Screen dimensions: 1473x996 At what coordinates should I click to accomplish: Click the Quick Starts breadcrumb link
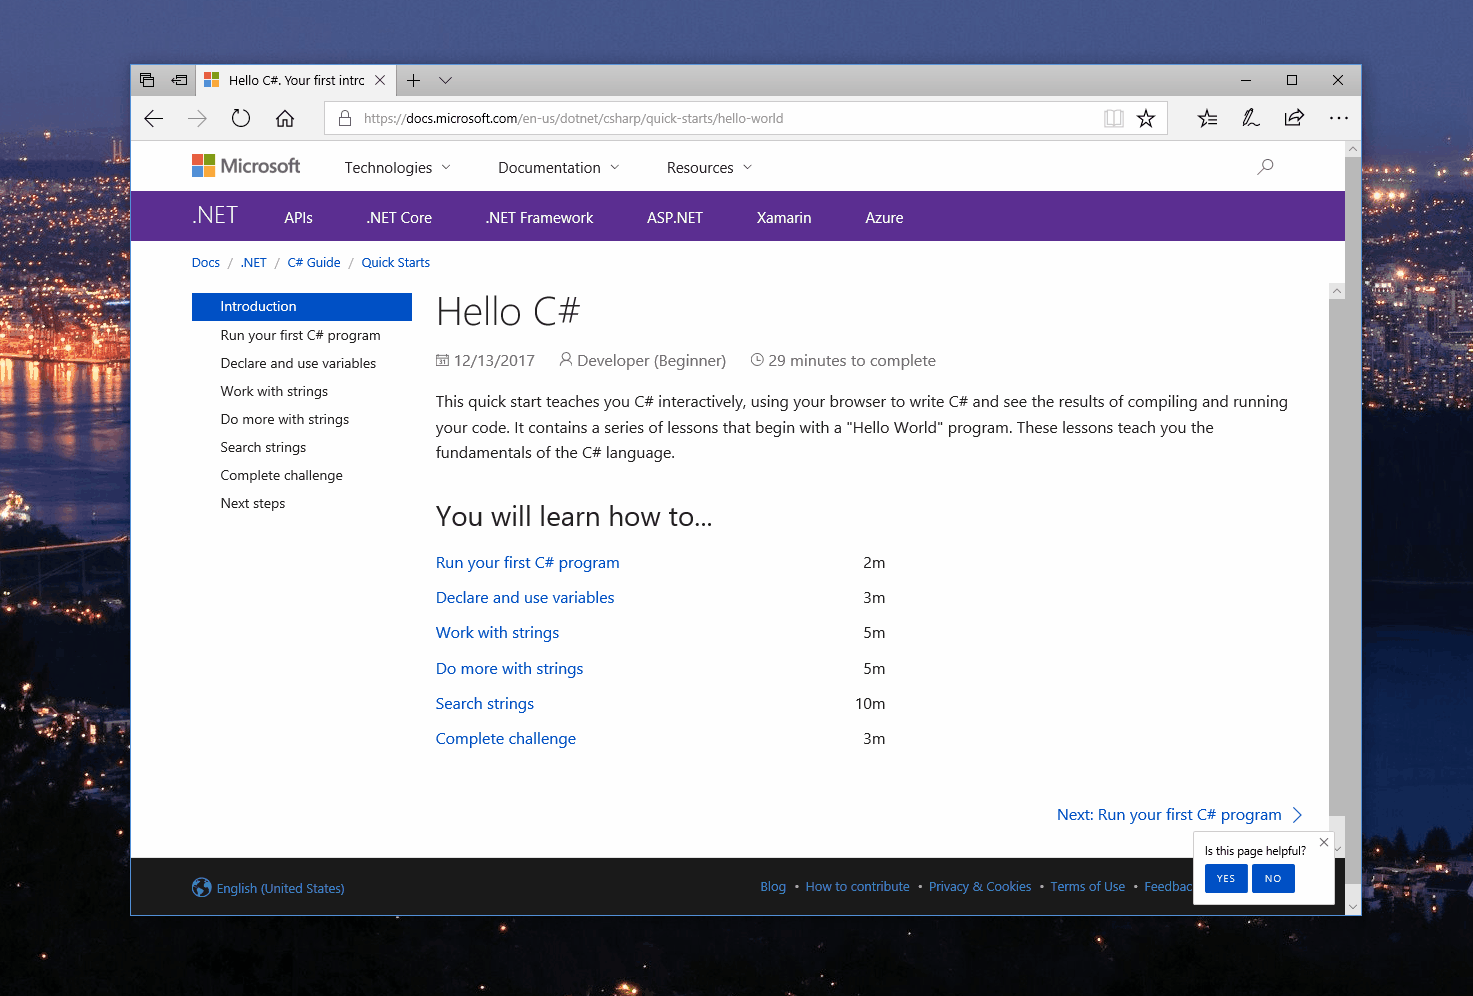tap(396, 263)
